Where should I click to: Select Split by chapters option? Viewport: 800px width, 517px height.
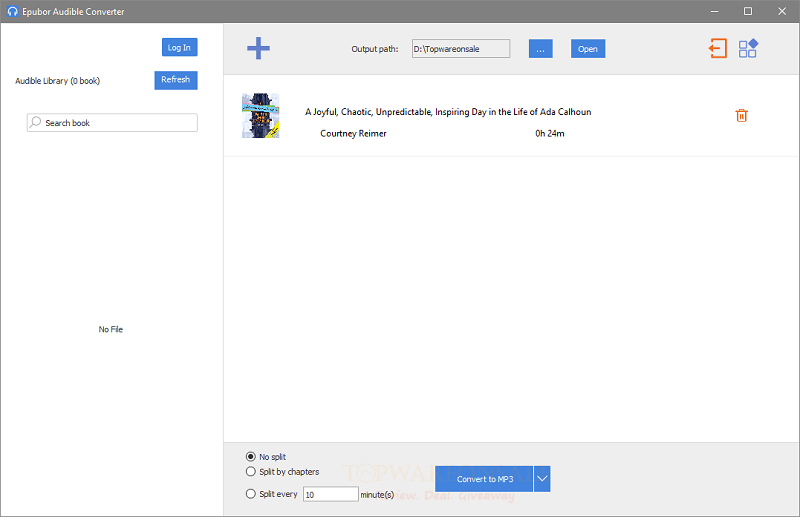click(251, 472)
